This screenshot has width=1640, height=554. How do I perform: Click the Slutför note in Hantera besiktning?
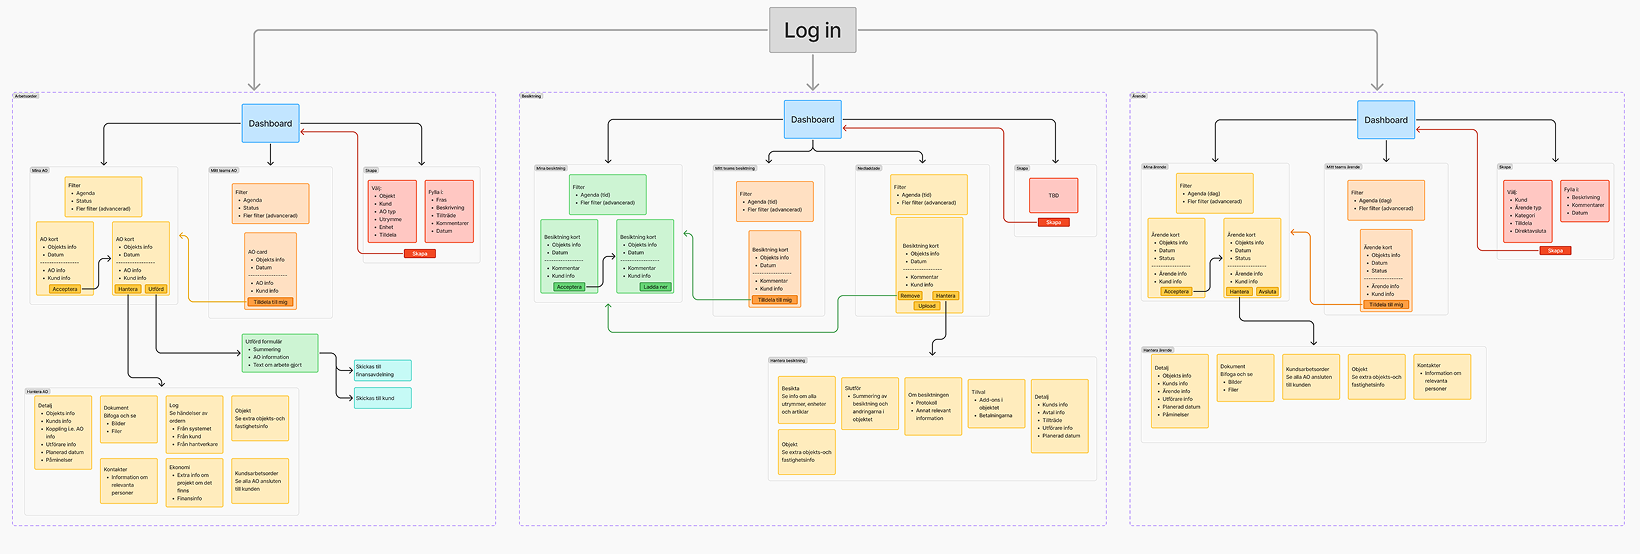tap(869, 404)
